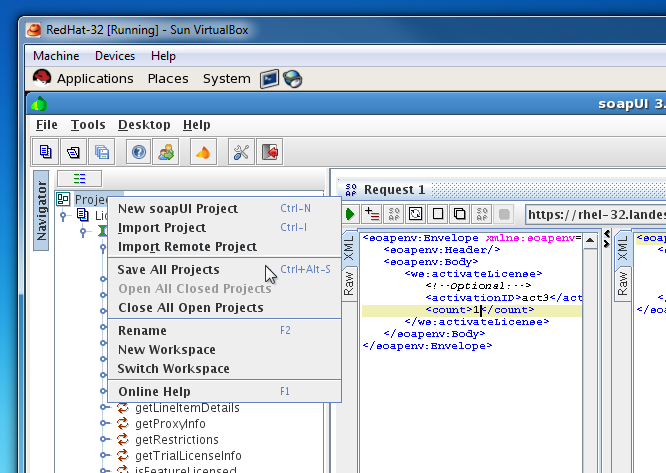Expand the getRestrictions tree node
This screenshot has width=666, height=473.
click(x=103, y=439)
